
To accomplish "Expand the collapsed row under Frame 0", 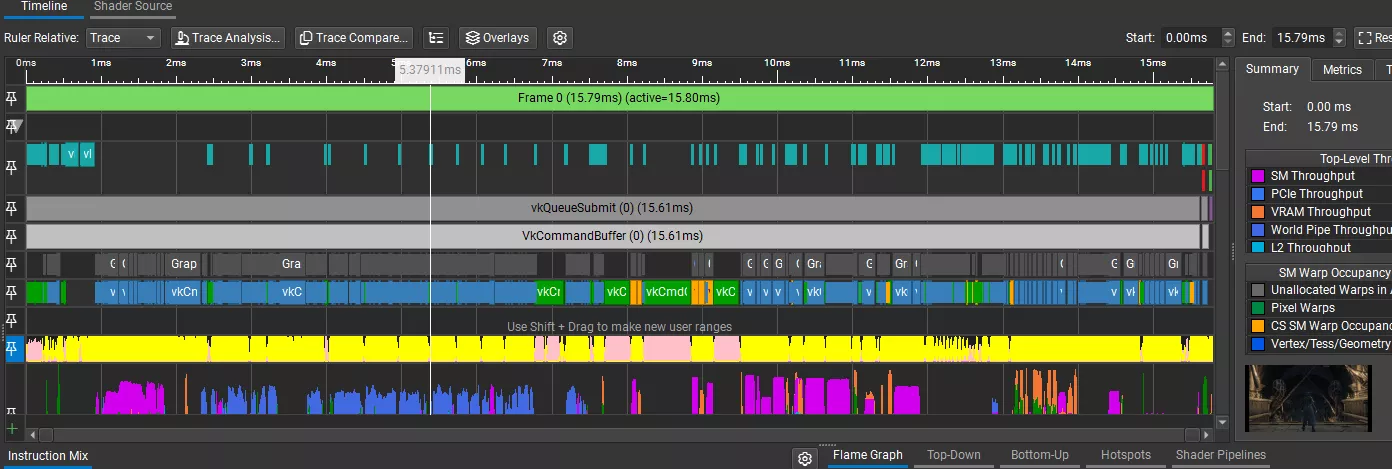I will click(12, 126).
